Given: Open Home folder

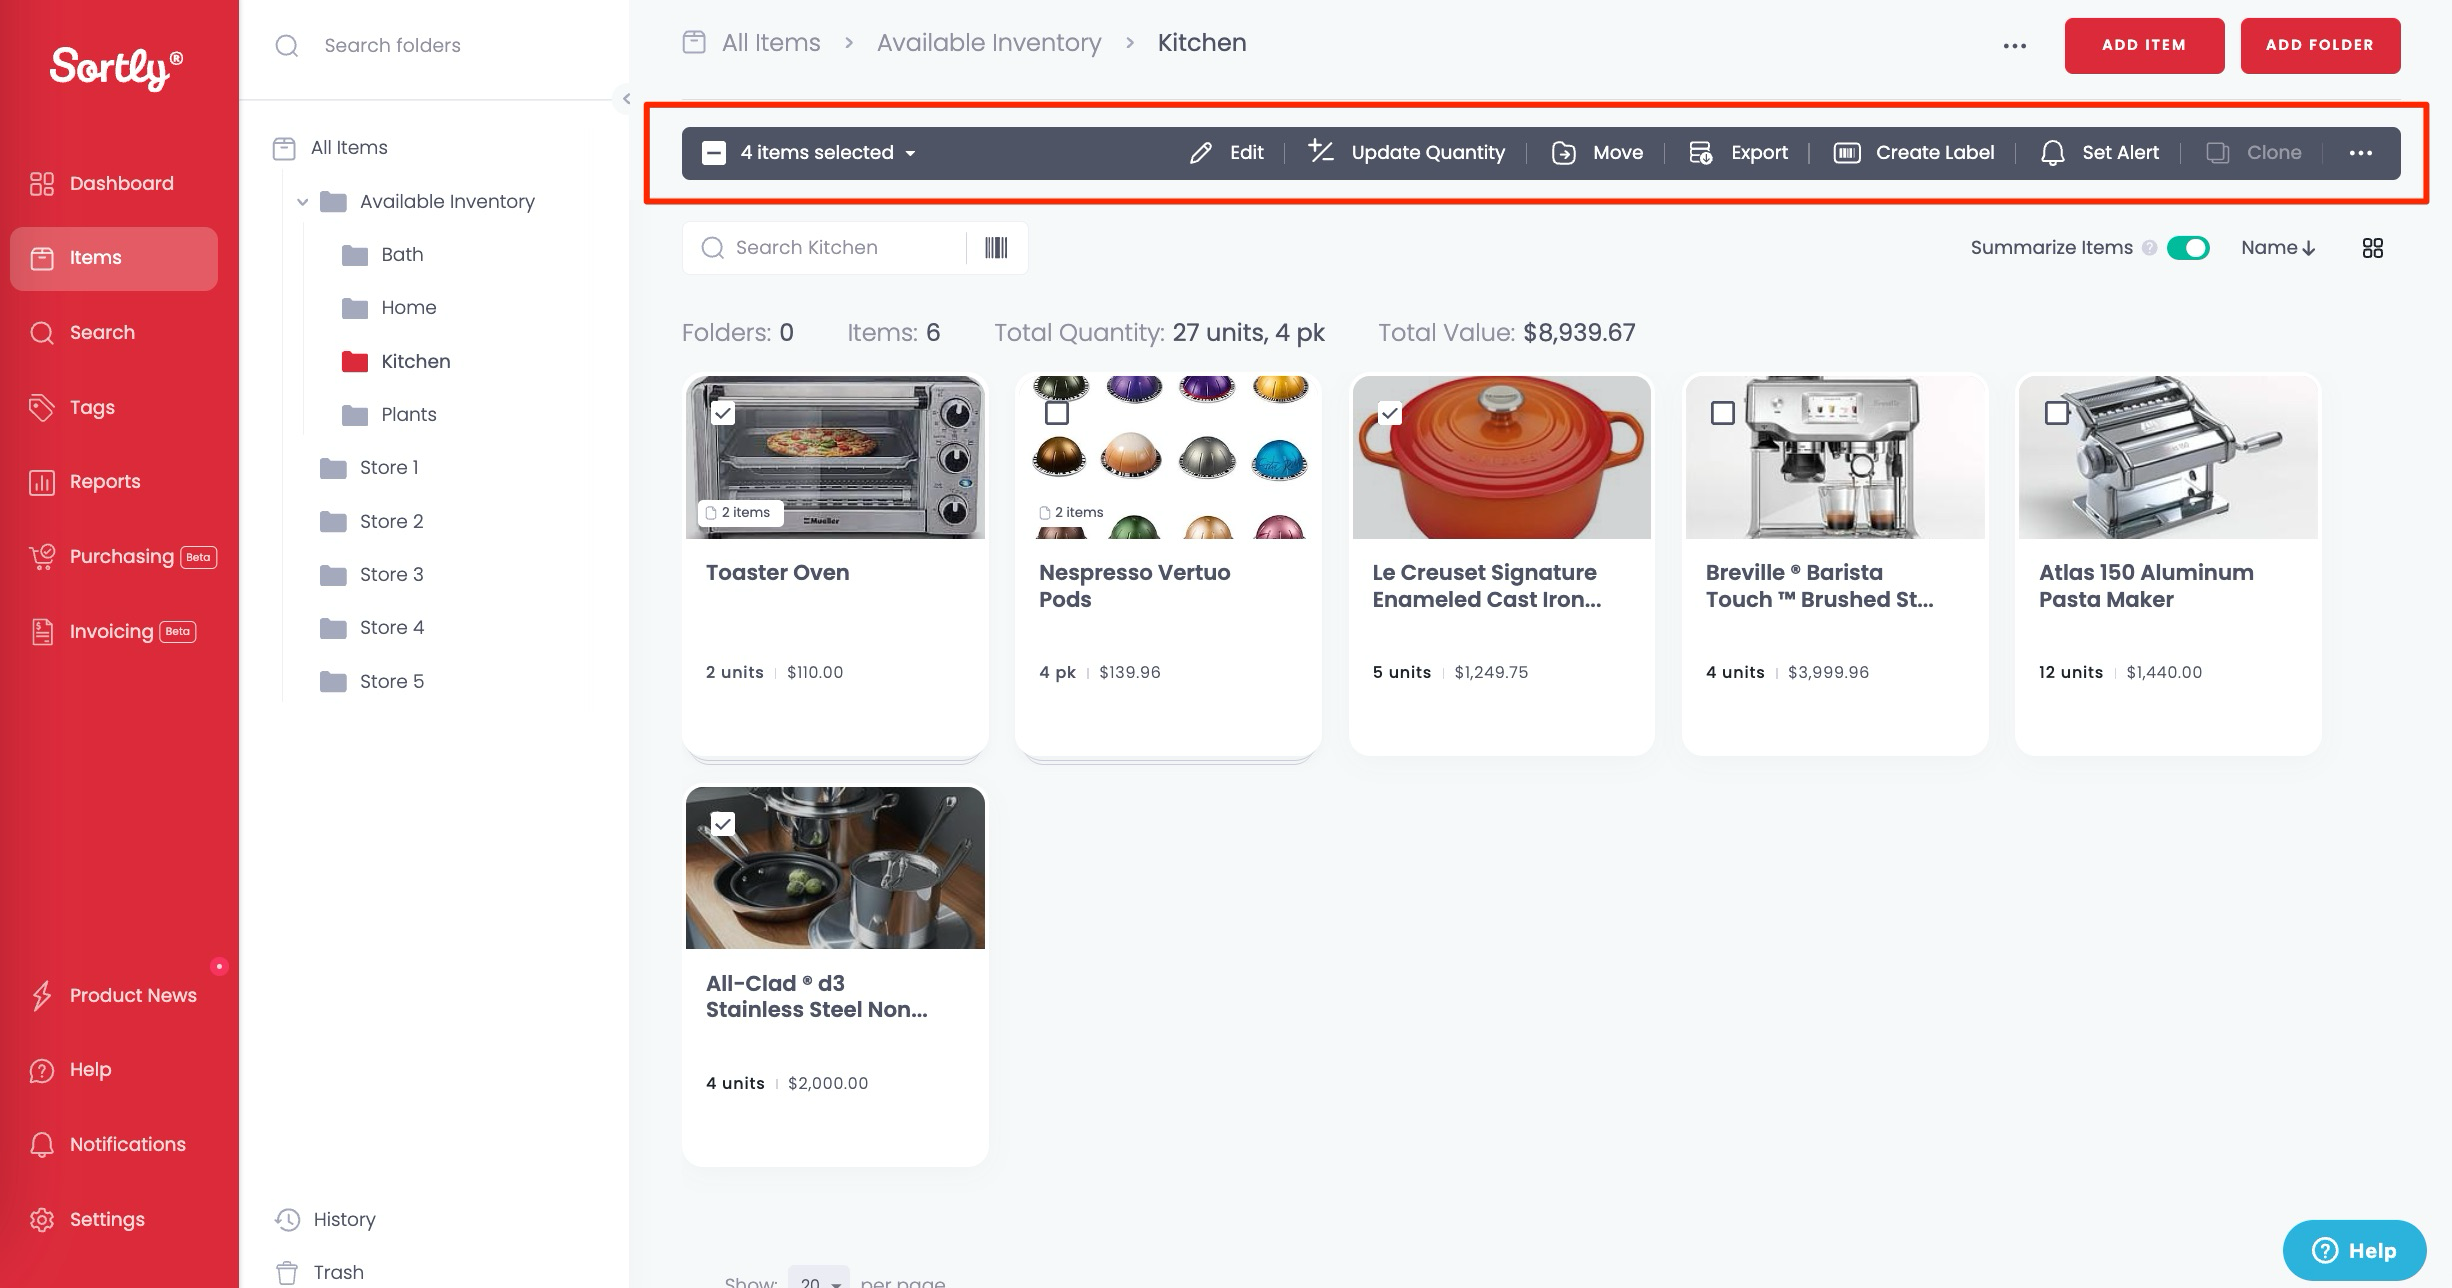Looking at the screenshot, I should tap(389, 308).
